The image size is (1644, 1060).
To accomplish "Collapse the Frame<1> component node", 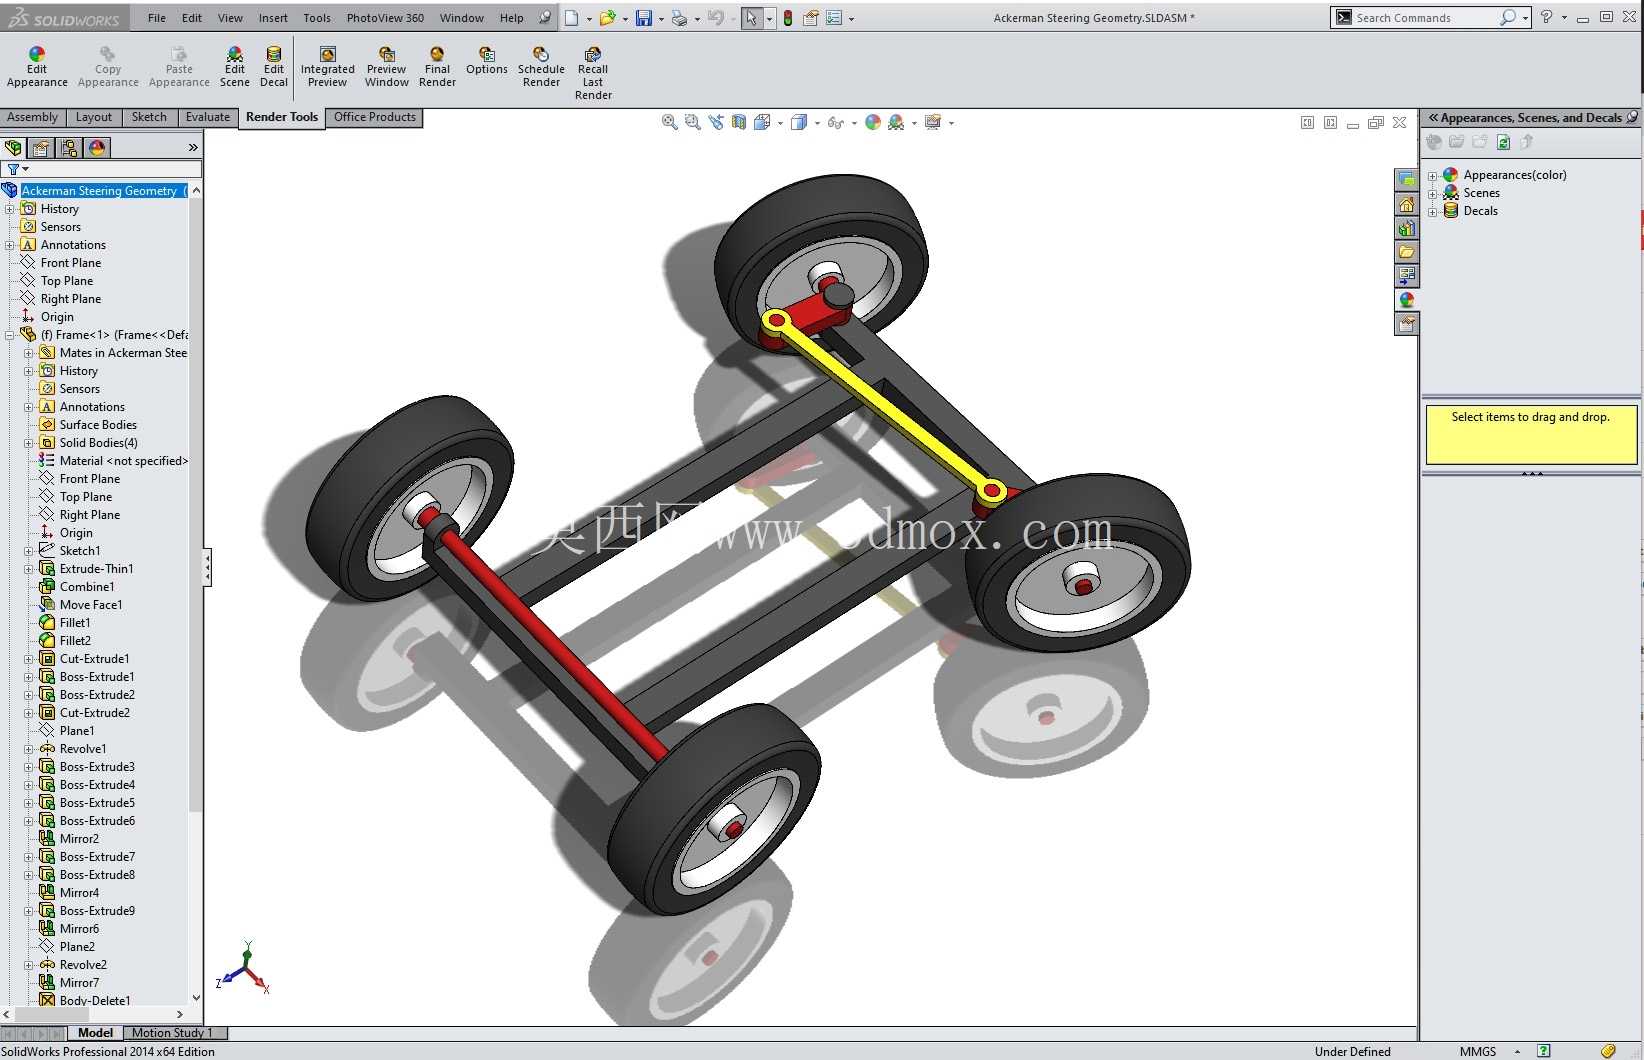I will (10, 335).
